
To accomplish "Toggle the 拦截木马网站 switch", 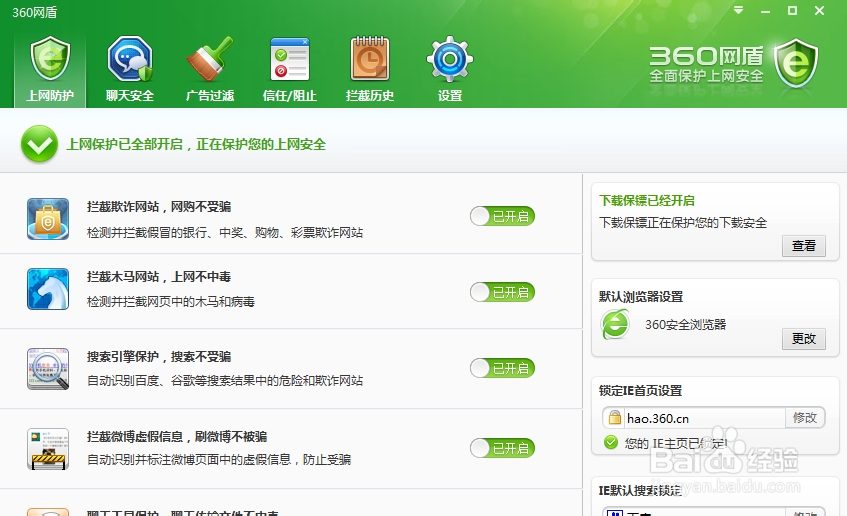I will [x=502, y=292].
